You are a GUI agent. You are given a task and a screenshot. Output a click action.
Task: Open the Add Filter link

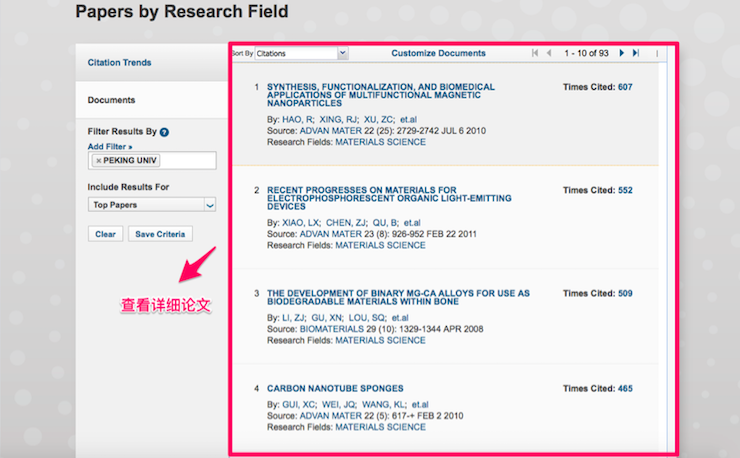tap(110, 146)
